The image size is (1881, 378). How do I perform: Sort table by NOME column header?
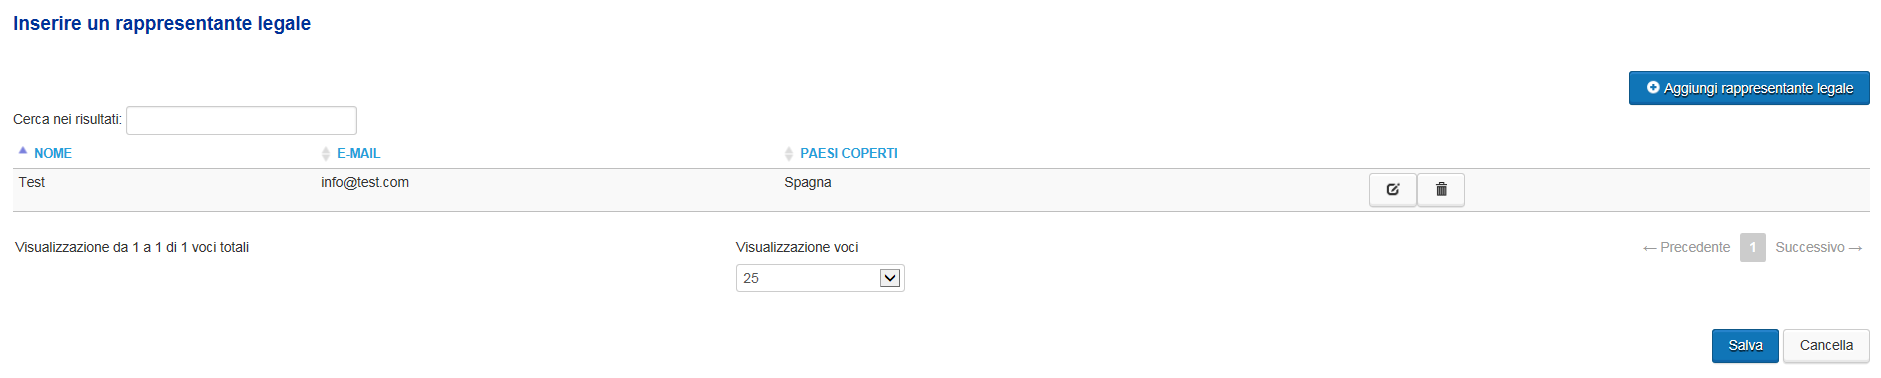(x=53, y=153)
